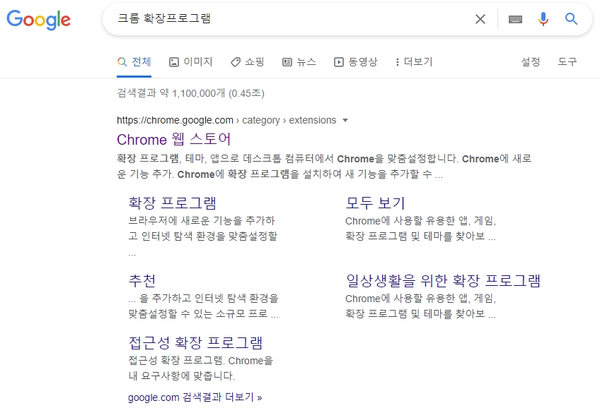The height and width of the screenshot is (408, 600).
Task: Open the 추천 sitelink
Action: 142,281
